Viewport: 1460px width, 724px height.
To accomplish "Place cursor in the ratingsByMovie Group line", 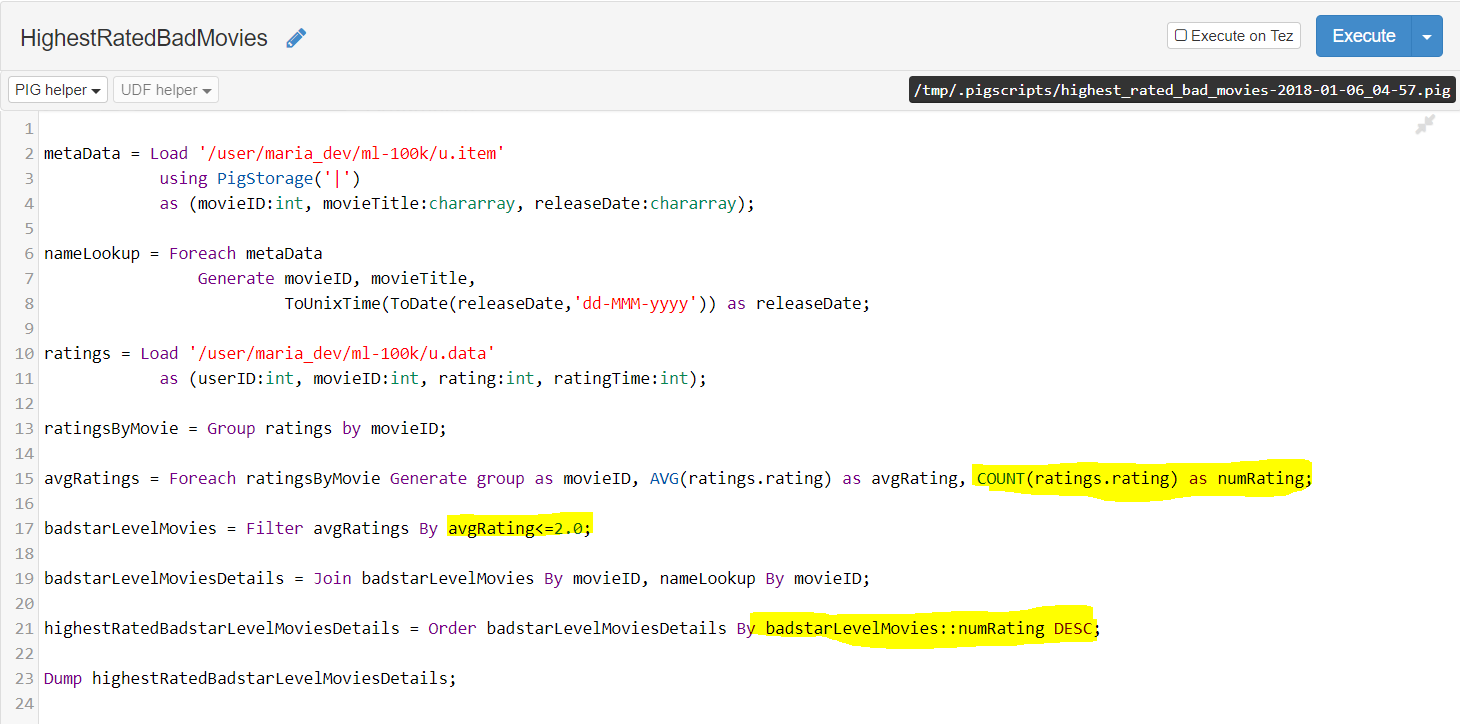I will [245, 428].
